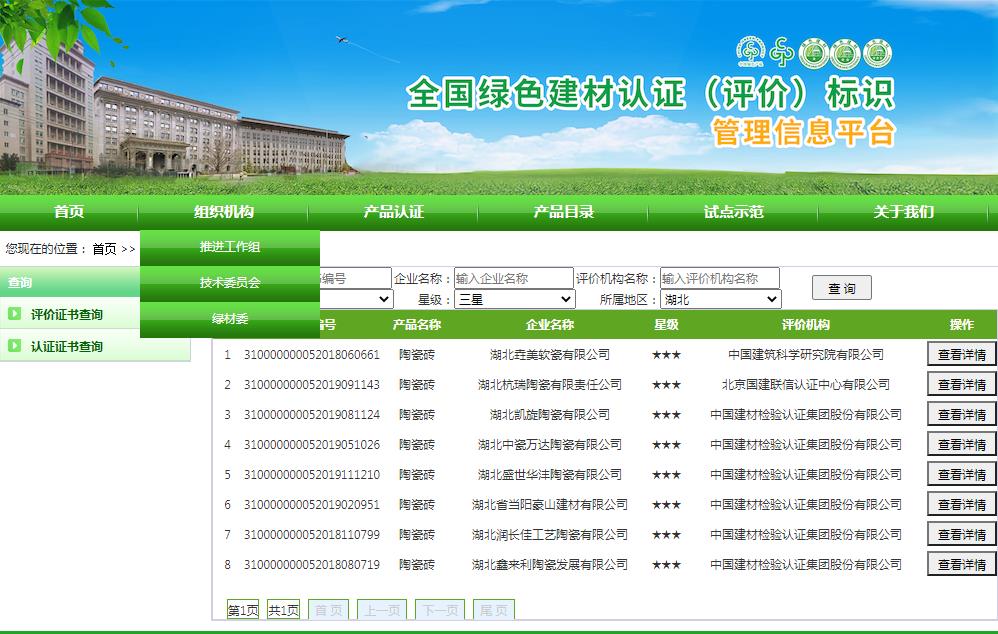Select 推进工作组 from the open submenu
998x634 pixels.
pyautogui.click(x=230, y=247)
